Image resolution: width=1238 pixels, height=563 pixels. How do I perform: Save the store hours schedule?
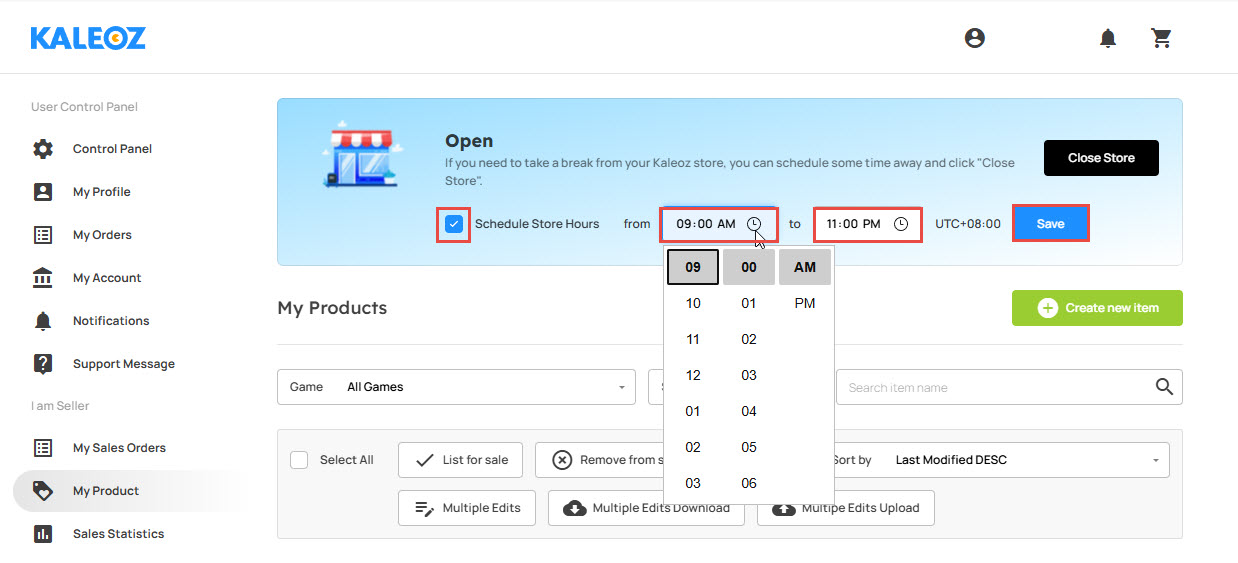click(x=1050, y=224)
